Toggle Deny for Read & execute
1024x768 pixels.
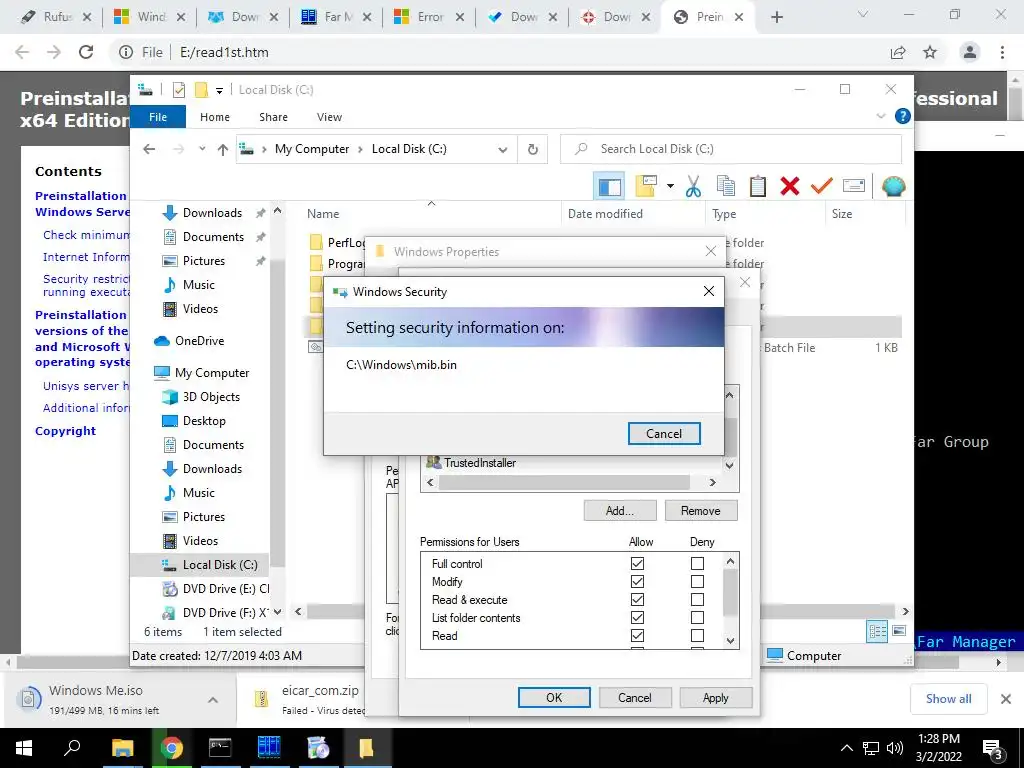(x=697, y=600)
